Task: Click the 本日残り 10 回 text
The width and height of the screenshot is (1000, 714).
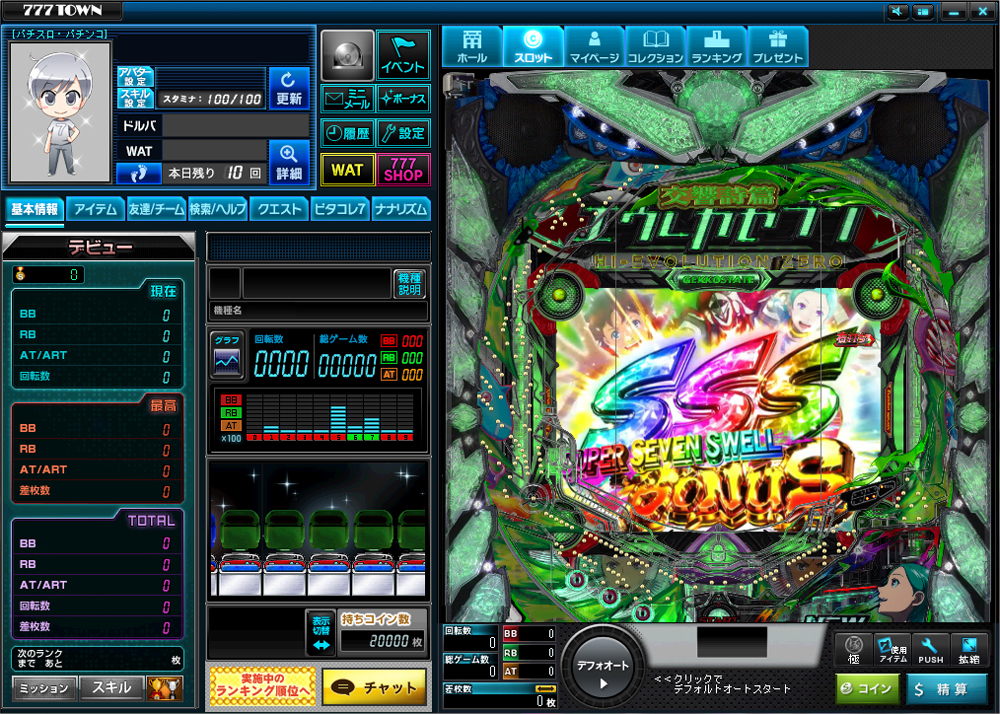Action: pos(214,173)
